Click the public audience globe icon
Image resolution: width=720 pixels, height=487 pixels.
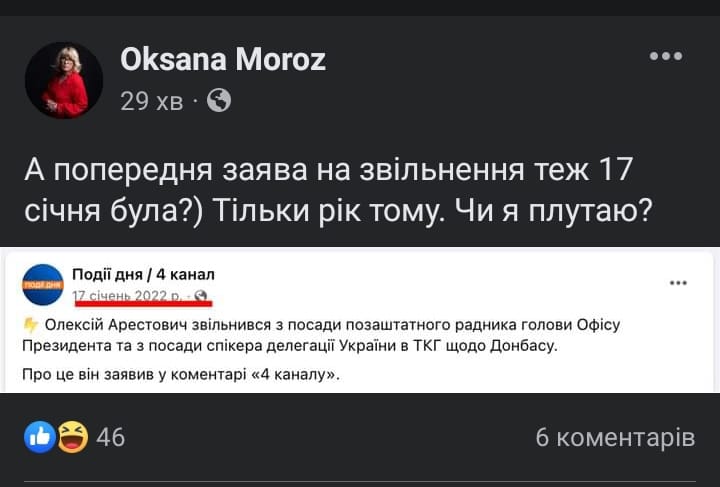pos(219,101)
